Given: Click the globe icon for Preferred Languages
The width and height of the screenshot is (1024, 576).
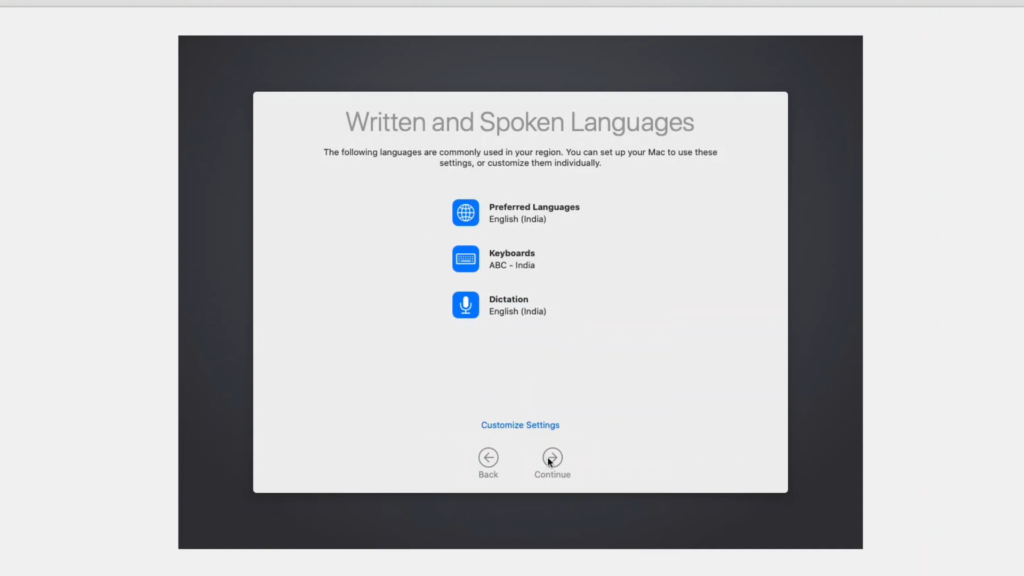Looking at the screenshot, I should coord(465,213).
